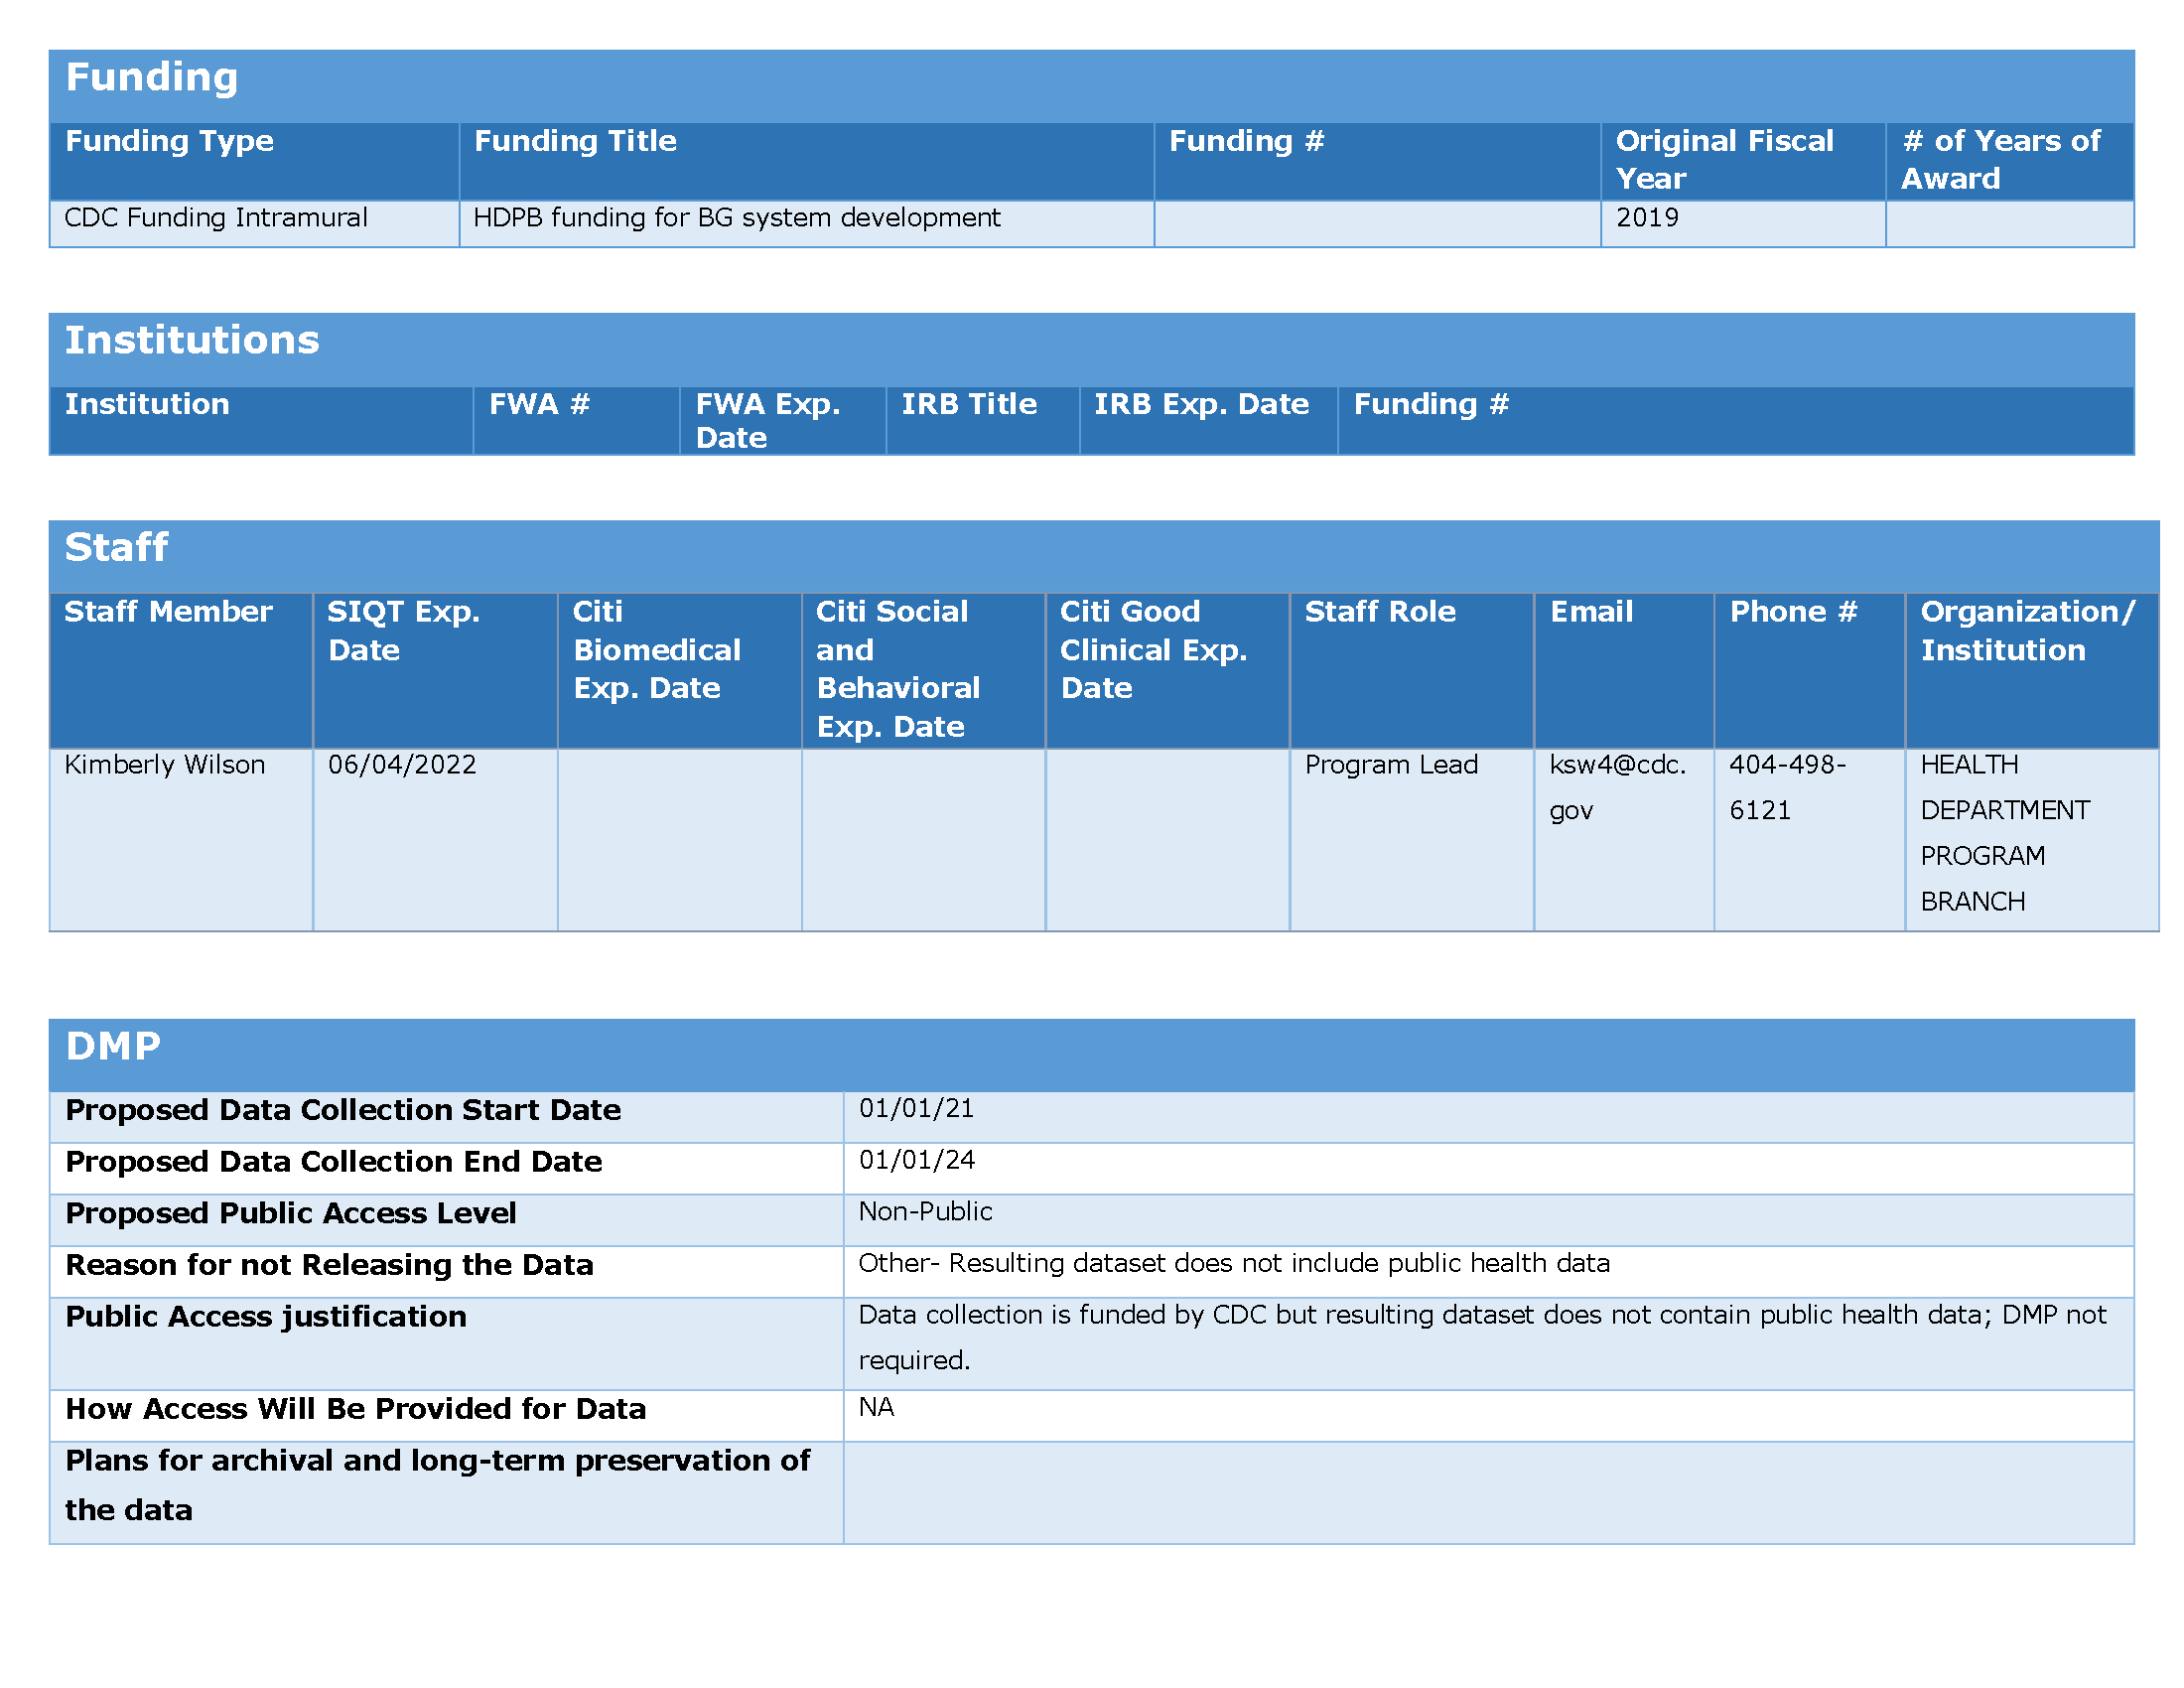Select the Funding Type column header
The width and height of the screenshot is (2184, 1688).
tap(169, 141)
